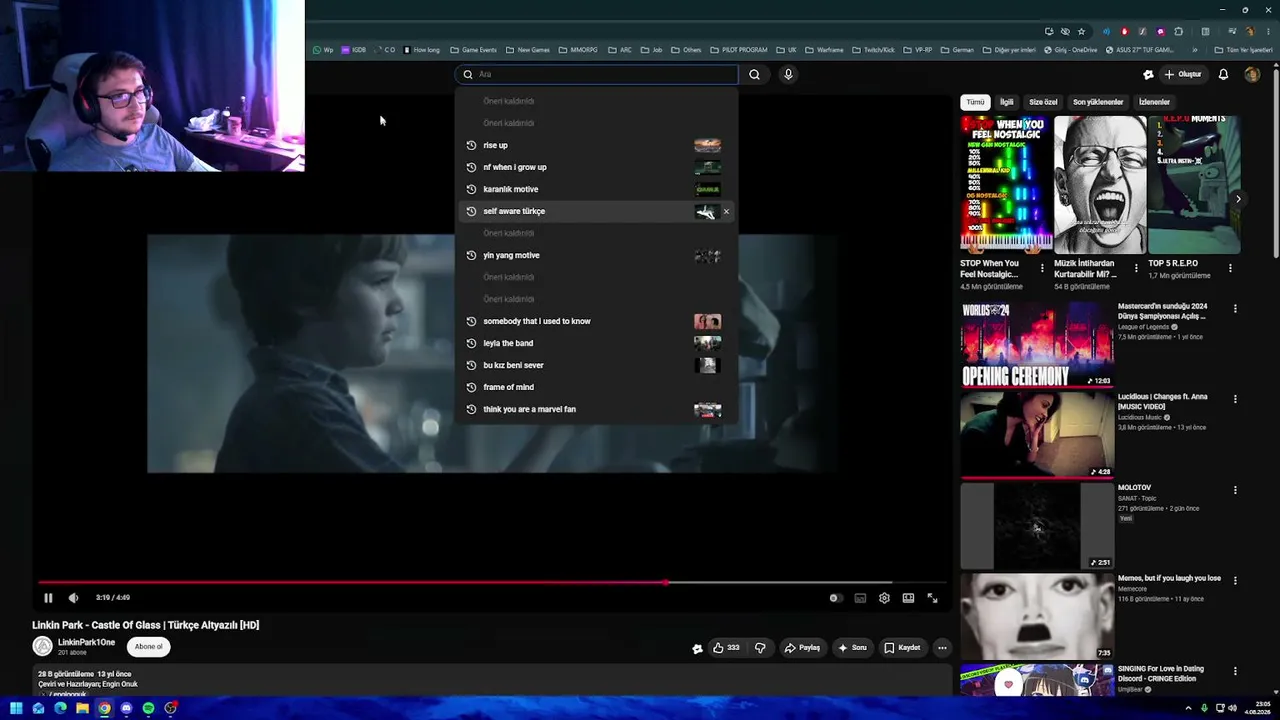1280x720 pixels.
Task: Select the 'frame of mind' suggestion
Action: tap(596, 387)
